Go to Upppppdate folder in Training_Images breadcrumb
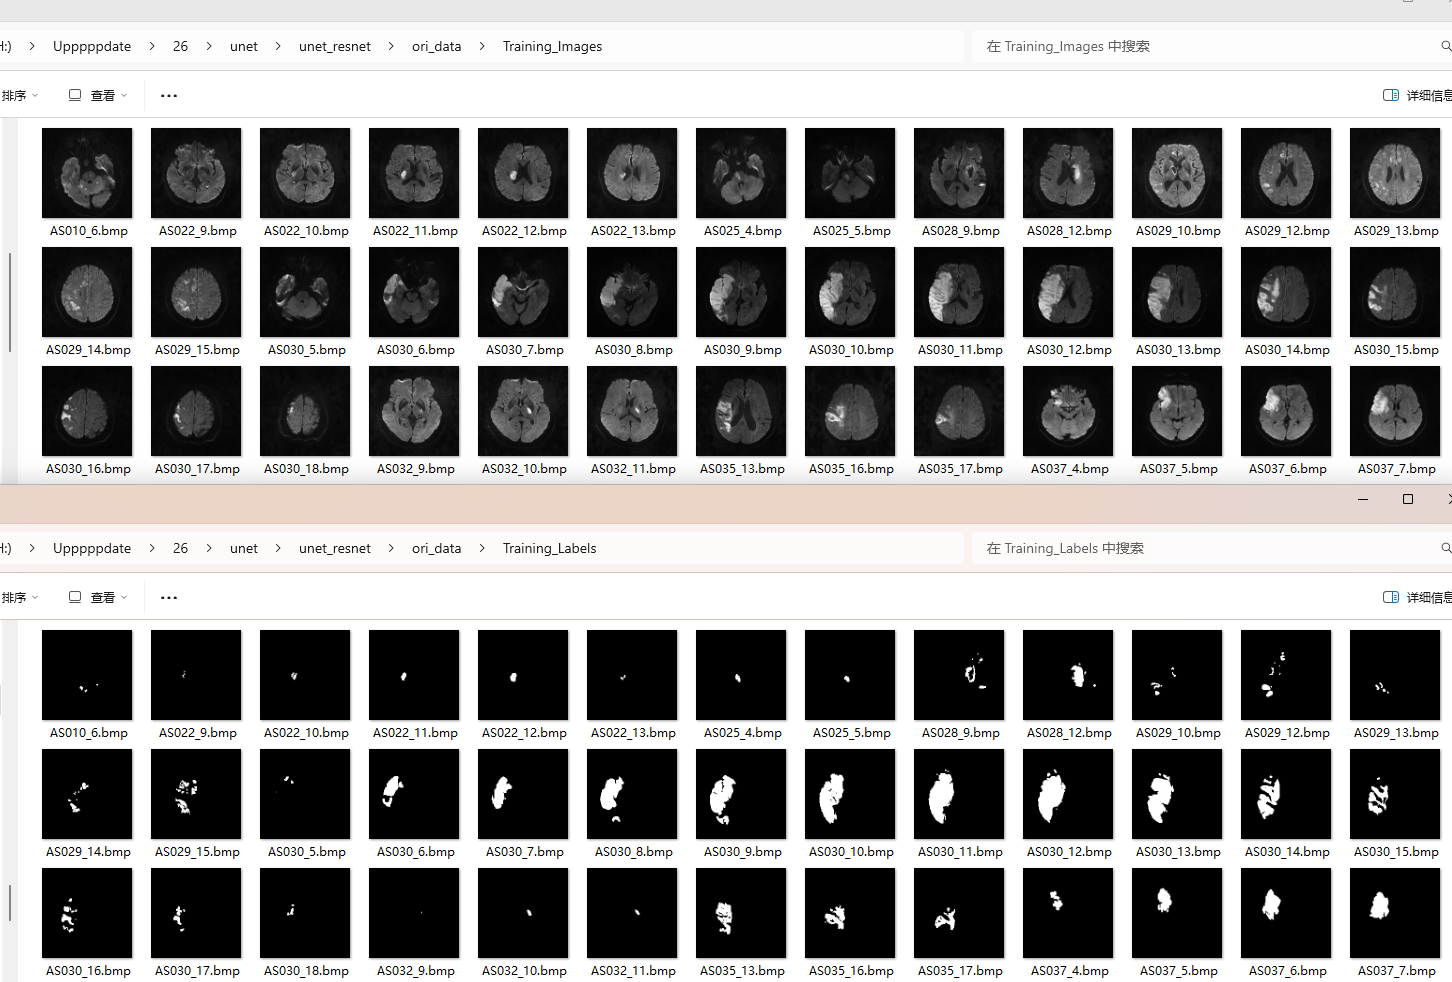 point(92,46)
